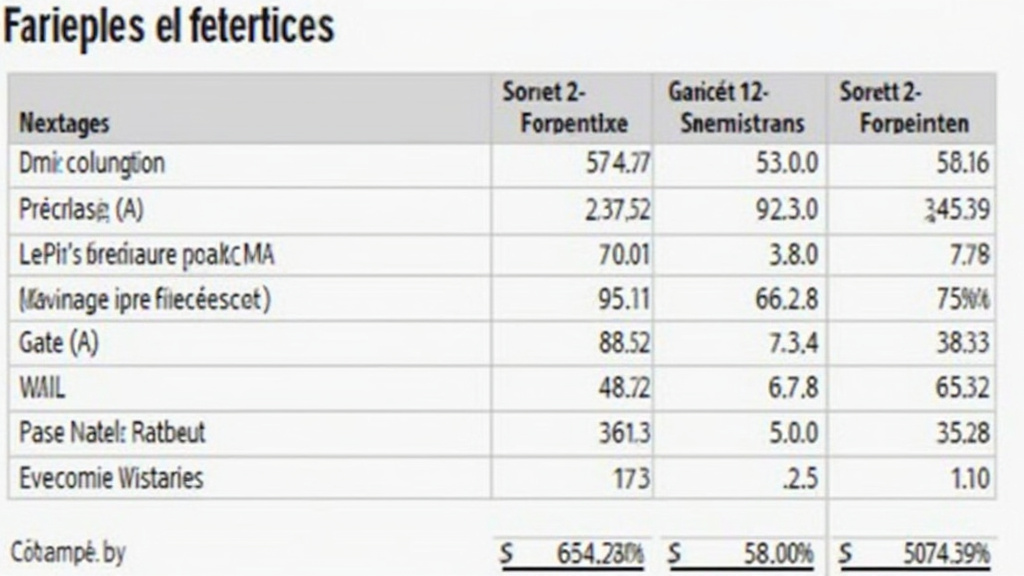
Task: Select the 'Gate (A)' row label
Action: click(x=59, y=343)
